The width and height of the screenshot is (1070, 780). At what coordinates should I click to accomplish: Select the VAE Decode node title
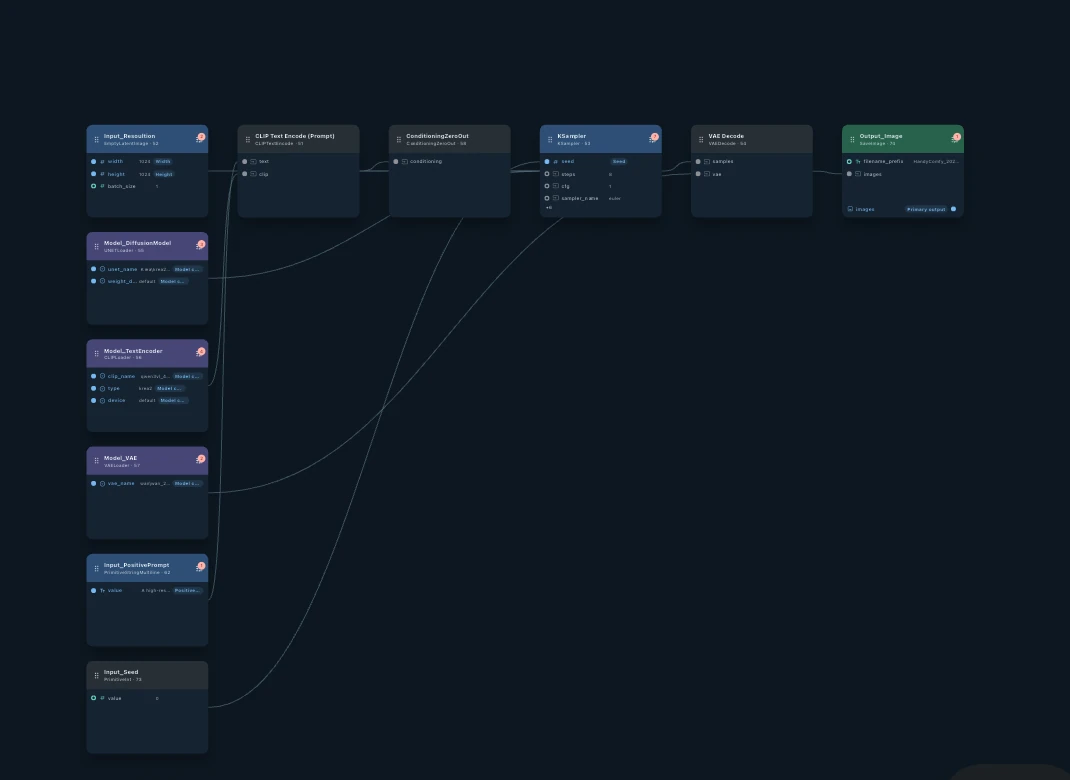726,136
